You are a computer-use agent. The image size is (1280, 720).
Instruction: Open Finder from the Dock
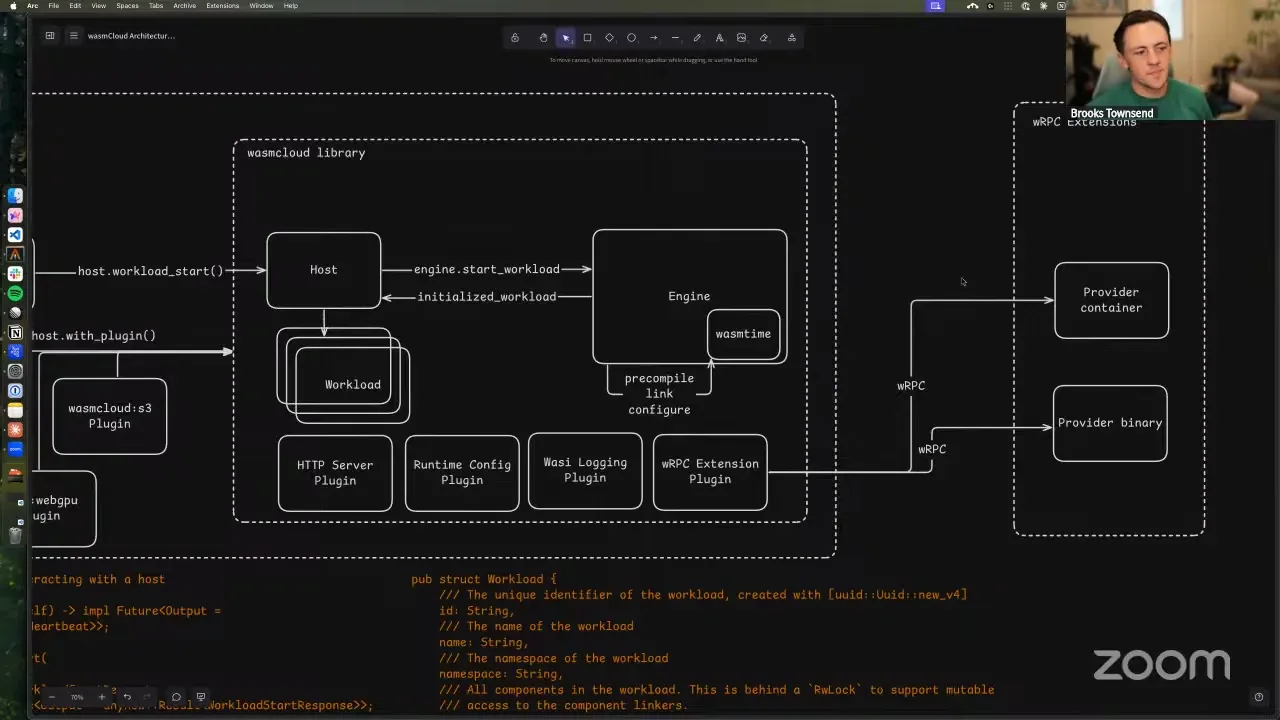pos(15,196)
